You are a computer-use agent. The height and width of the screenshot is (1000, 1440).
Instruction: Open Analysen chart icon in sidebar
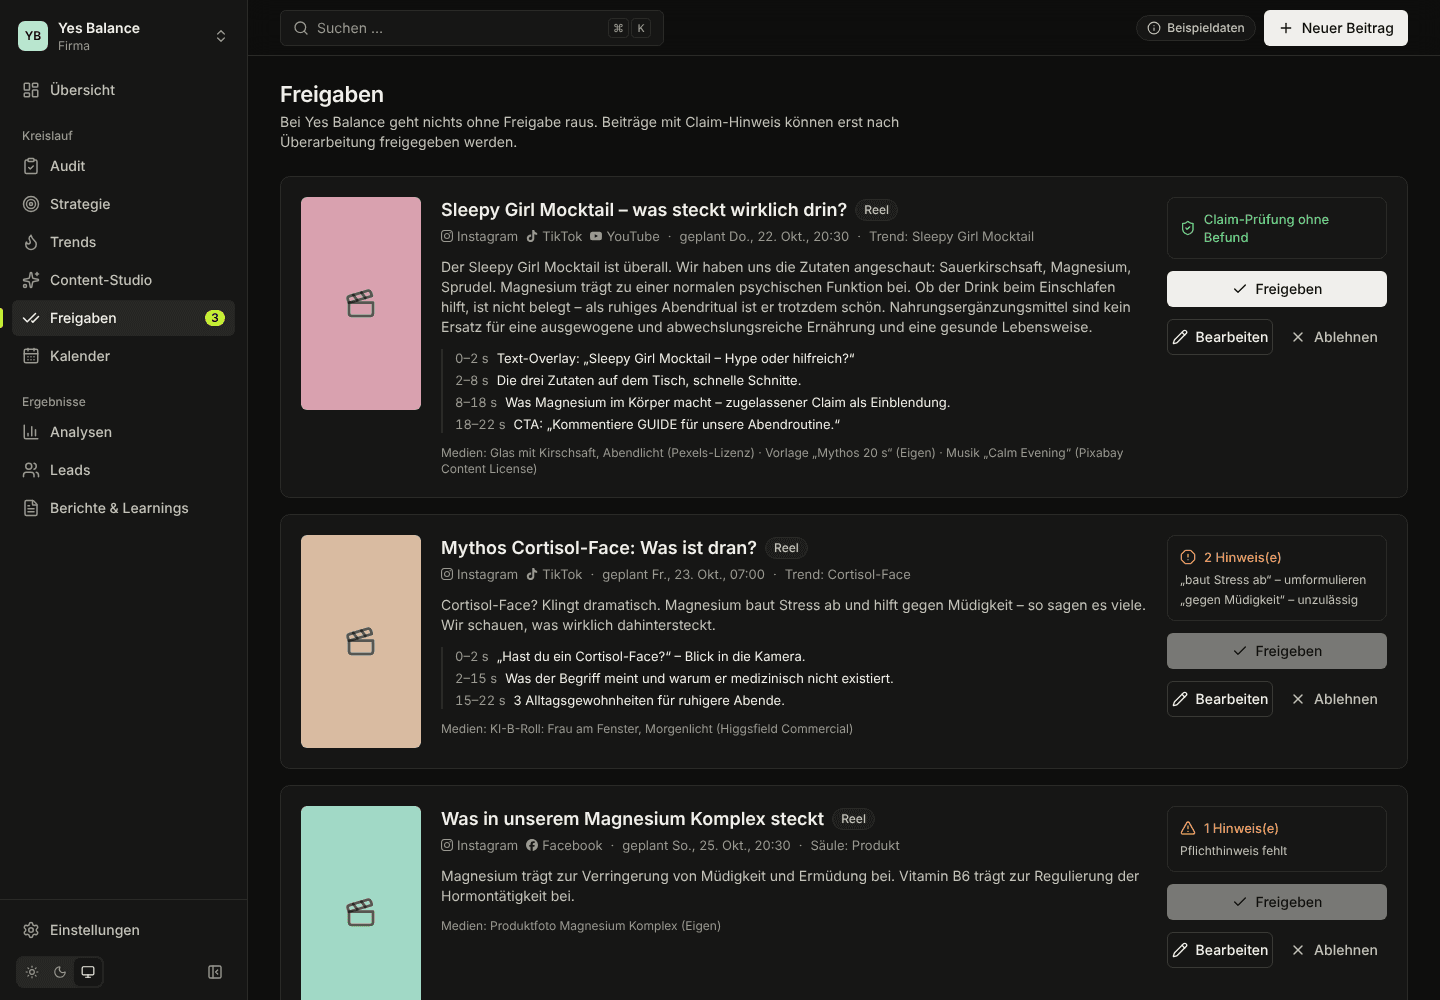tap(31, 432)
